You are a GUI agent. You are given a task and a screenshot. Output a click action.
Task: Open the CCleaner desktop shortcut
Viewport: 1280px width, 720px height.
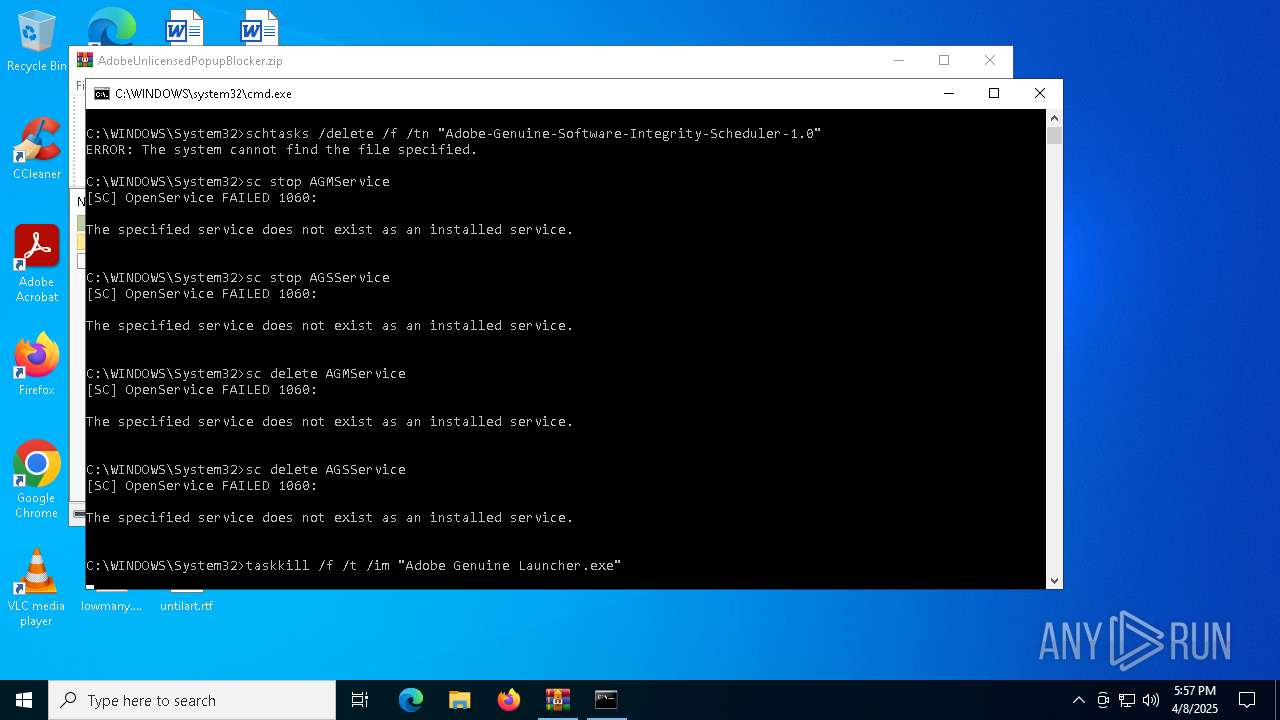[37, 149]
